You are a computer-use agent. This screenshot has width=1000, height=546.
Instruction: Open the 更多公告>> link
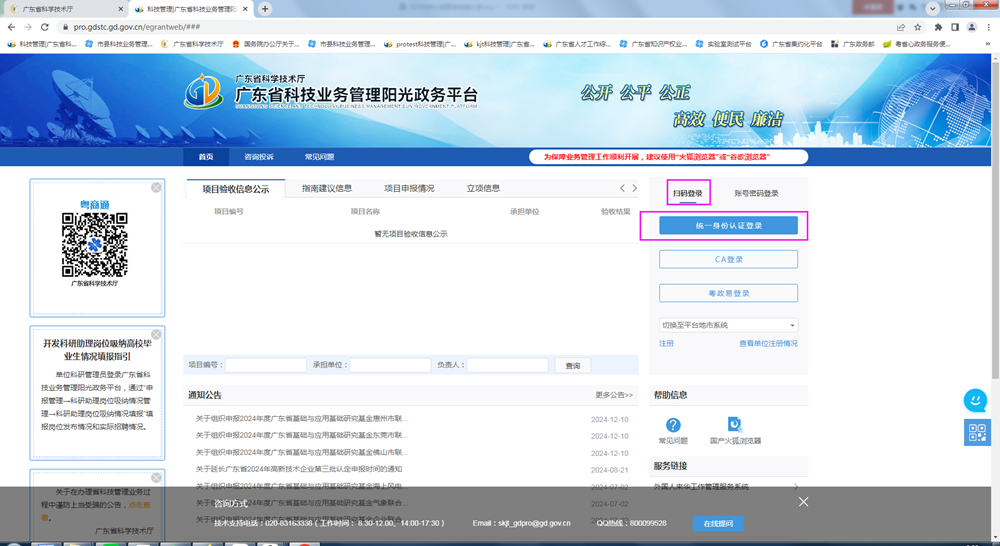pos(614,395)
